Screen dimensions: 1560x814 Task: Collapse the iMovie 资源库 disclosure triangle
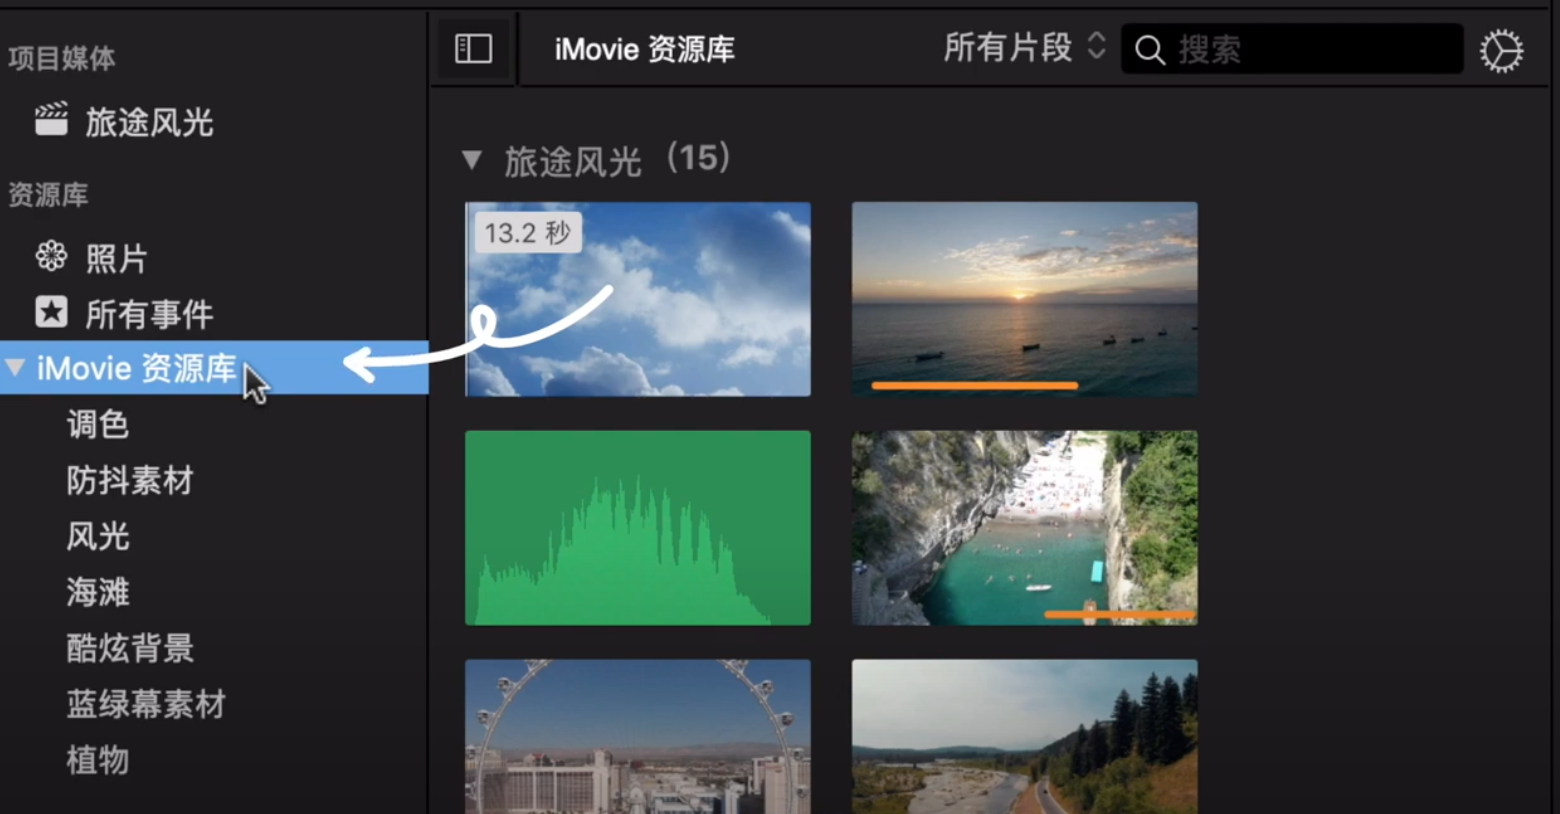[14, 368]
